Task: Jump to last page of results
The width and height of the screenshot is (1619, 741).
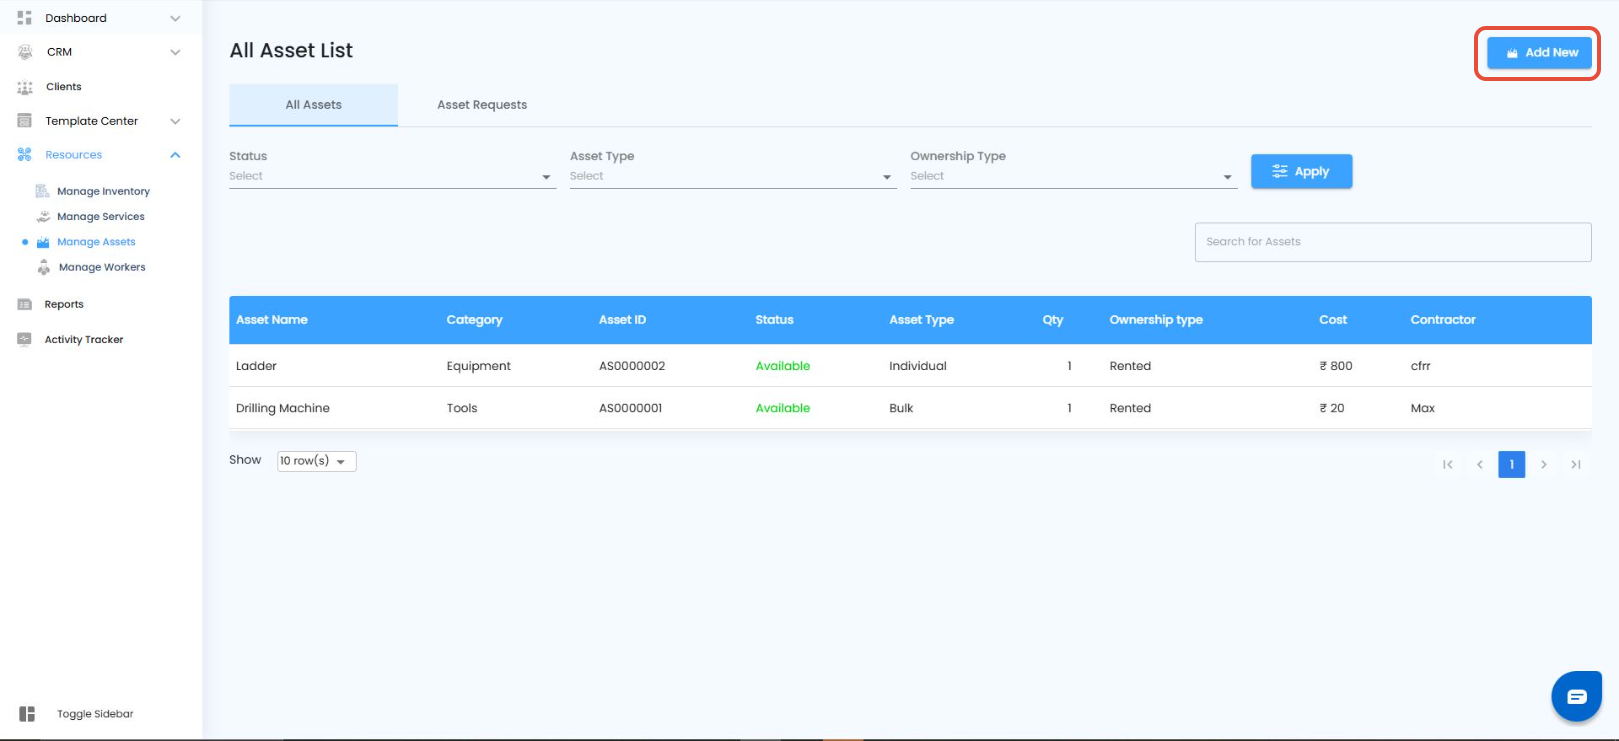Action: (1576, 464)
